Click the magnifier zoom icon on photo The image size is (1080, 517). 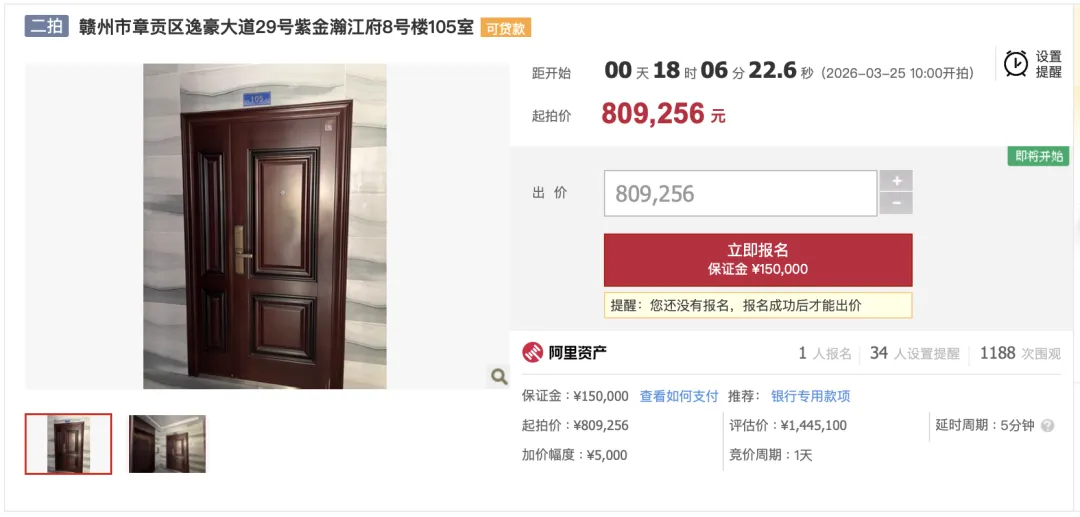[x=499, y=376]
